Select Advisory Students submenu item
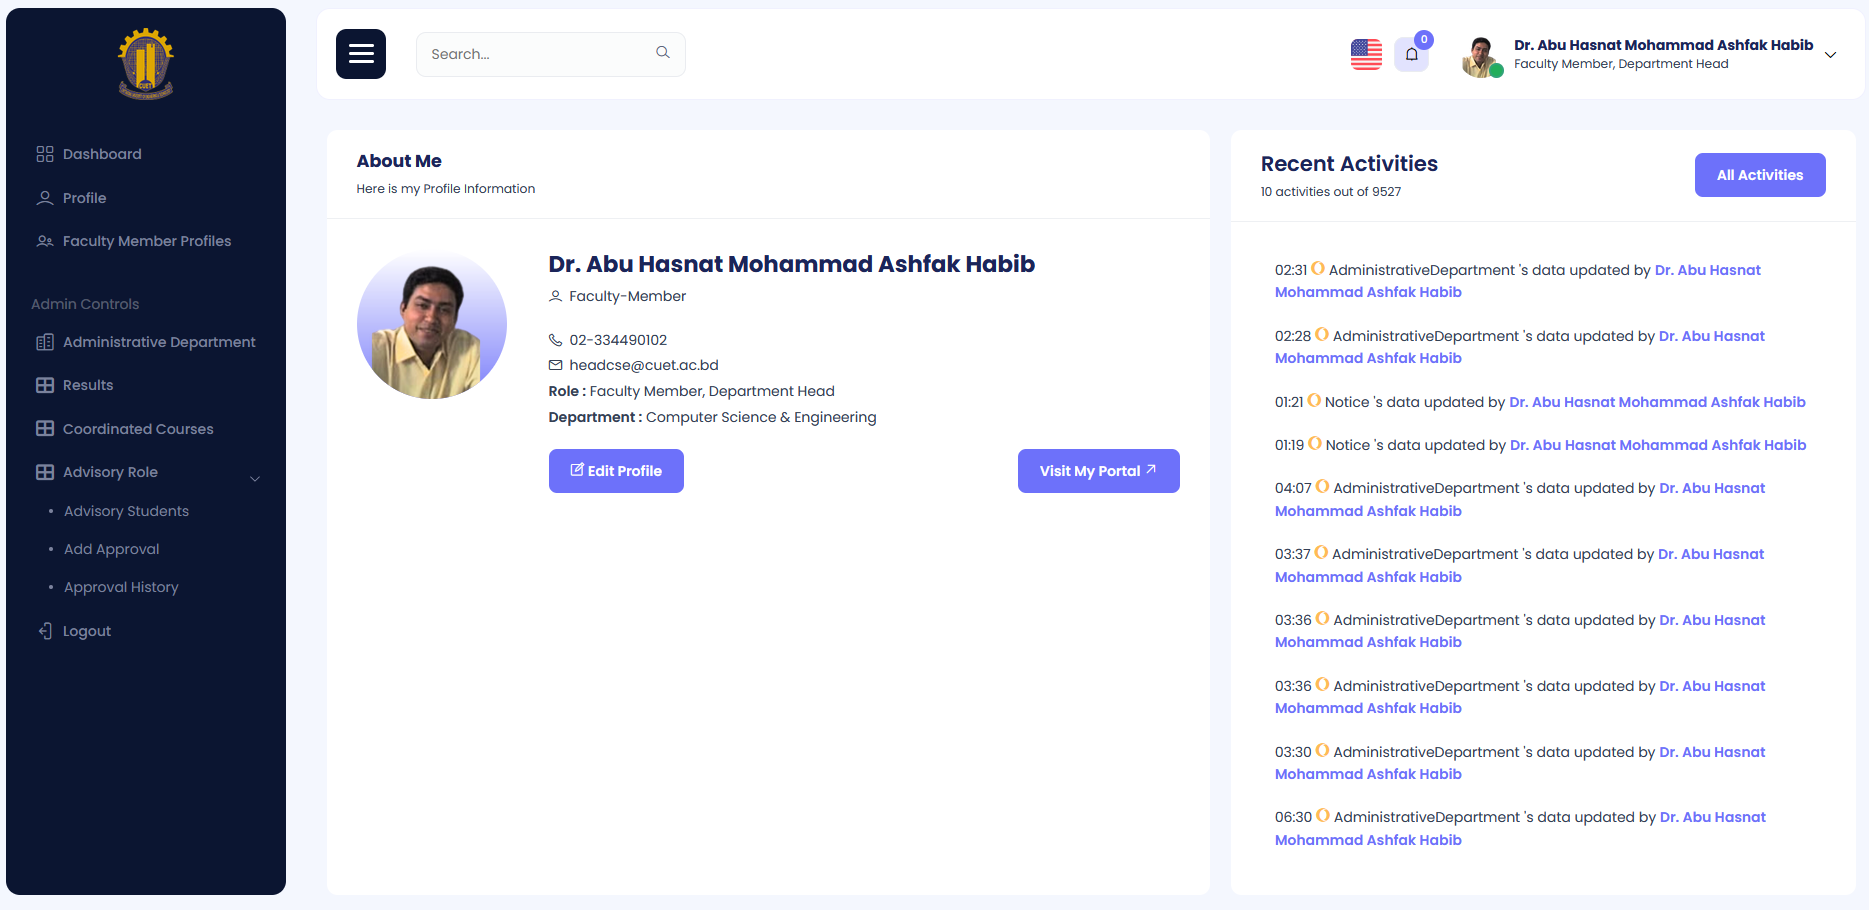 coord(126,511)
